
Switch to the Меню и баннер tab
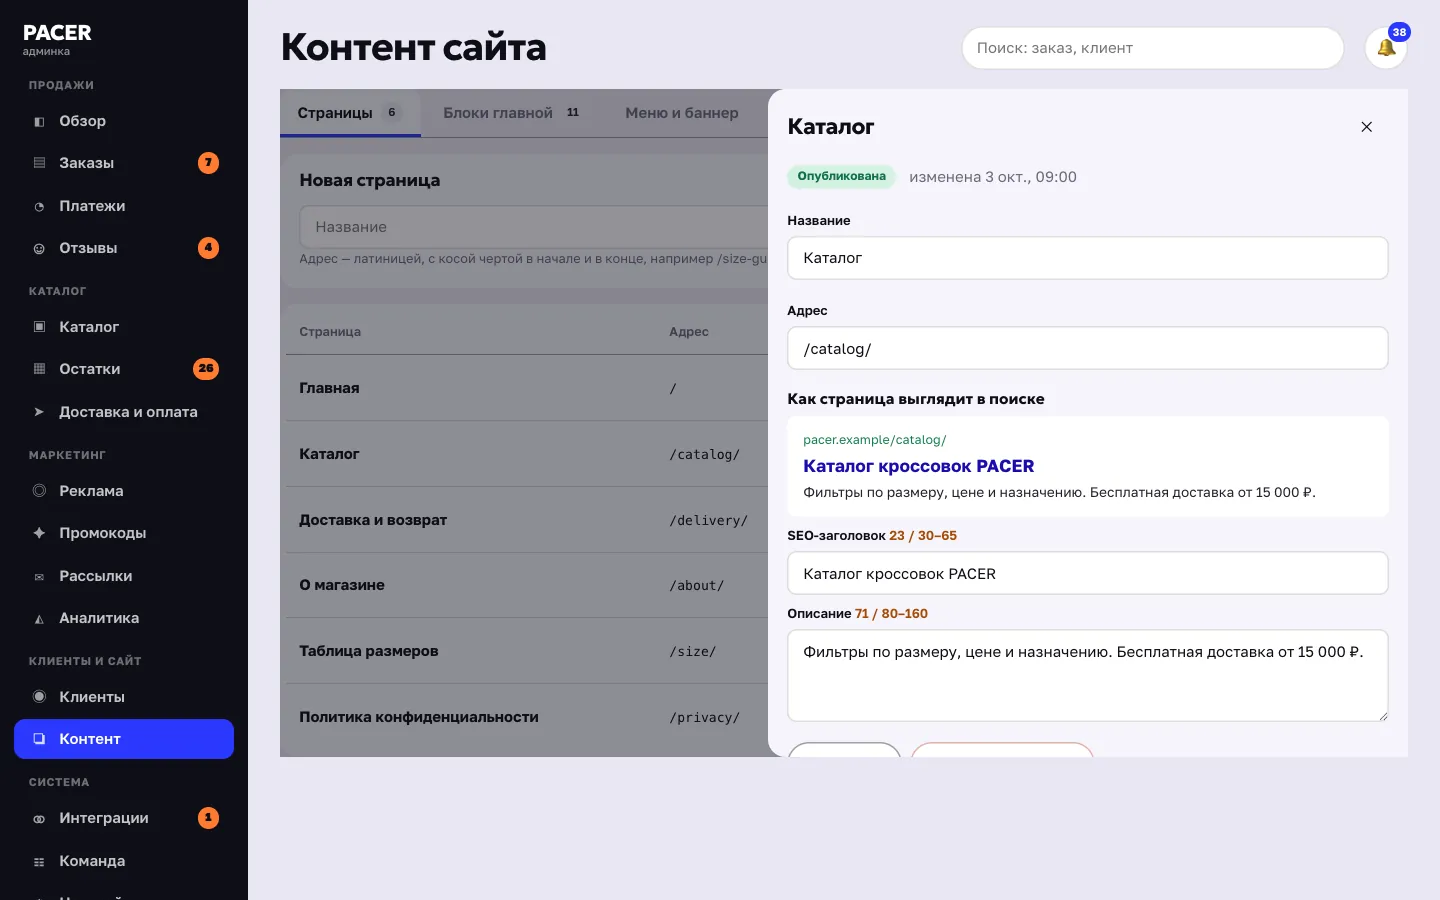(682, 113)
